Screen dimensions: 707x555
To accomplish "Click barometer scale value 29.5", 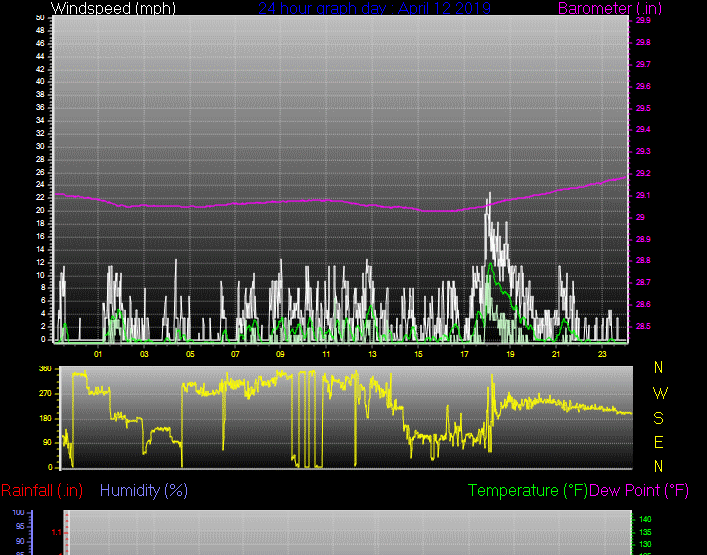I will coord(643,108).
